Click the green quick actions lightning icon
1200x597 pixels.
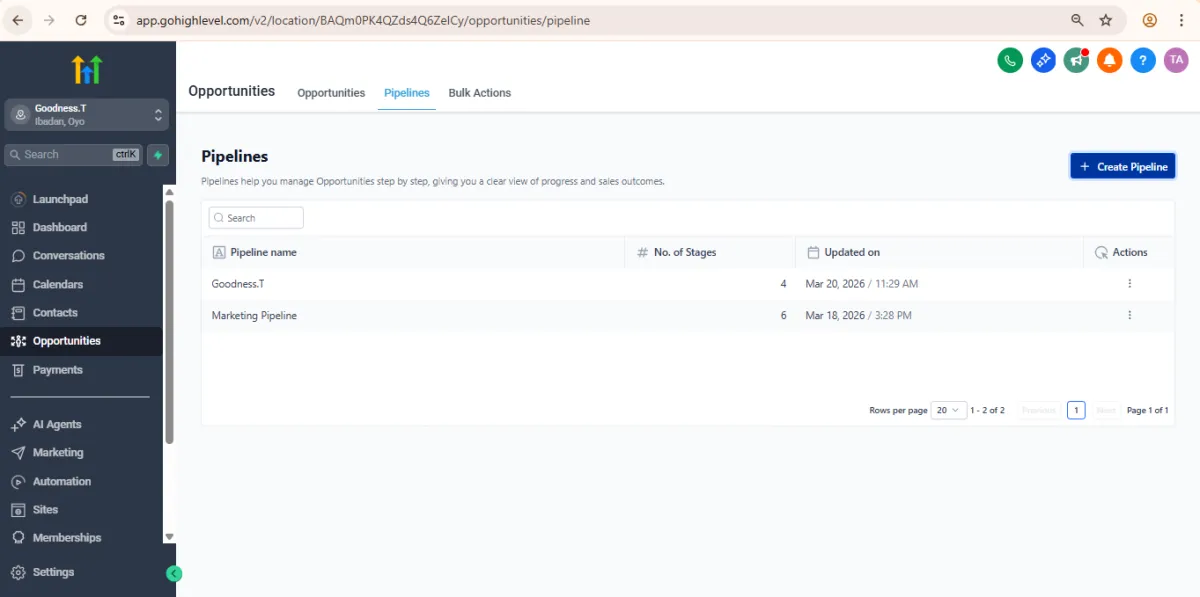[158, 155]
